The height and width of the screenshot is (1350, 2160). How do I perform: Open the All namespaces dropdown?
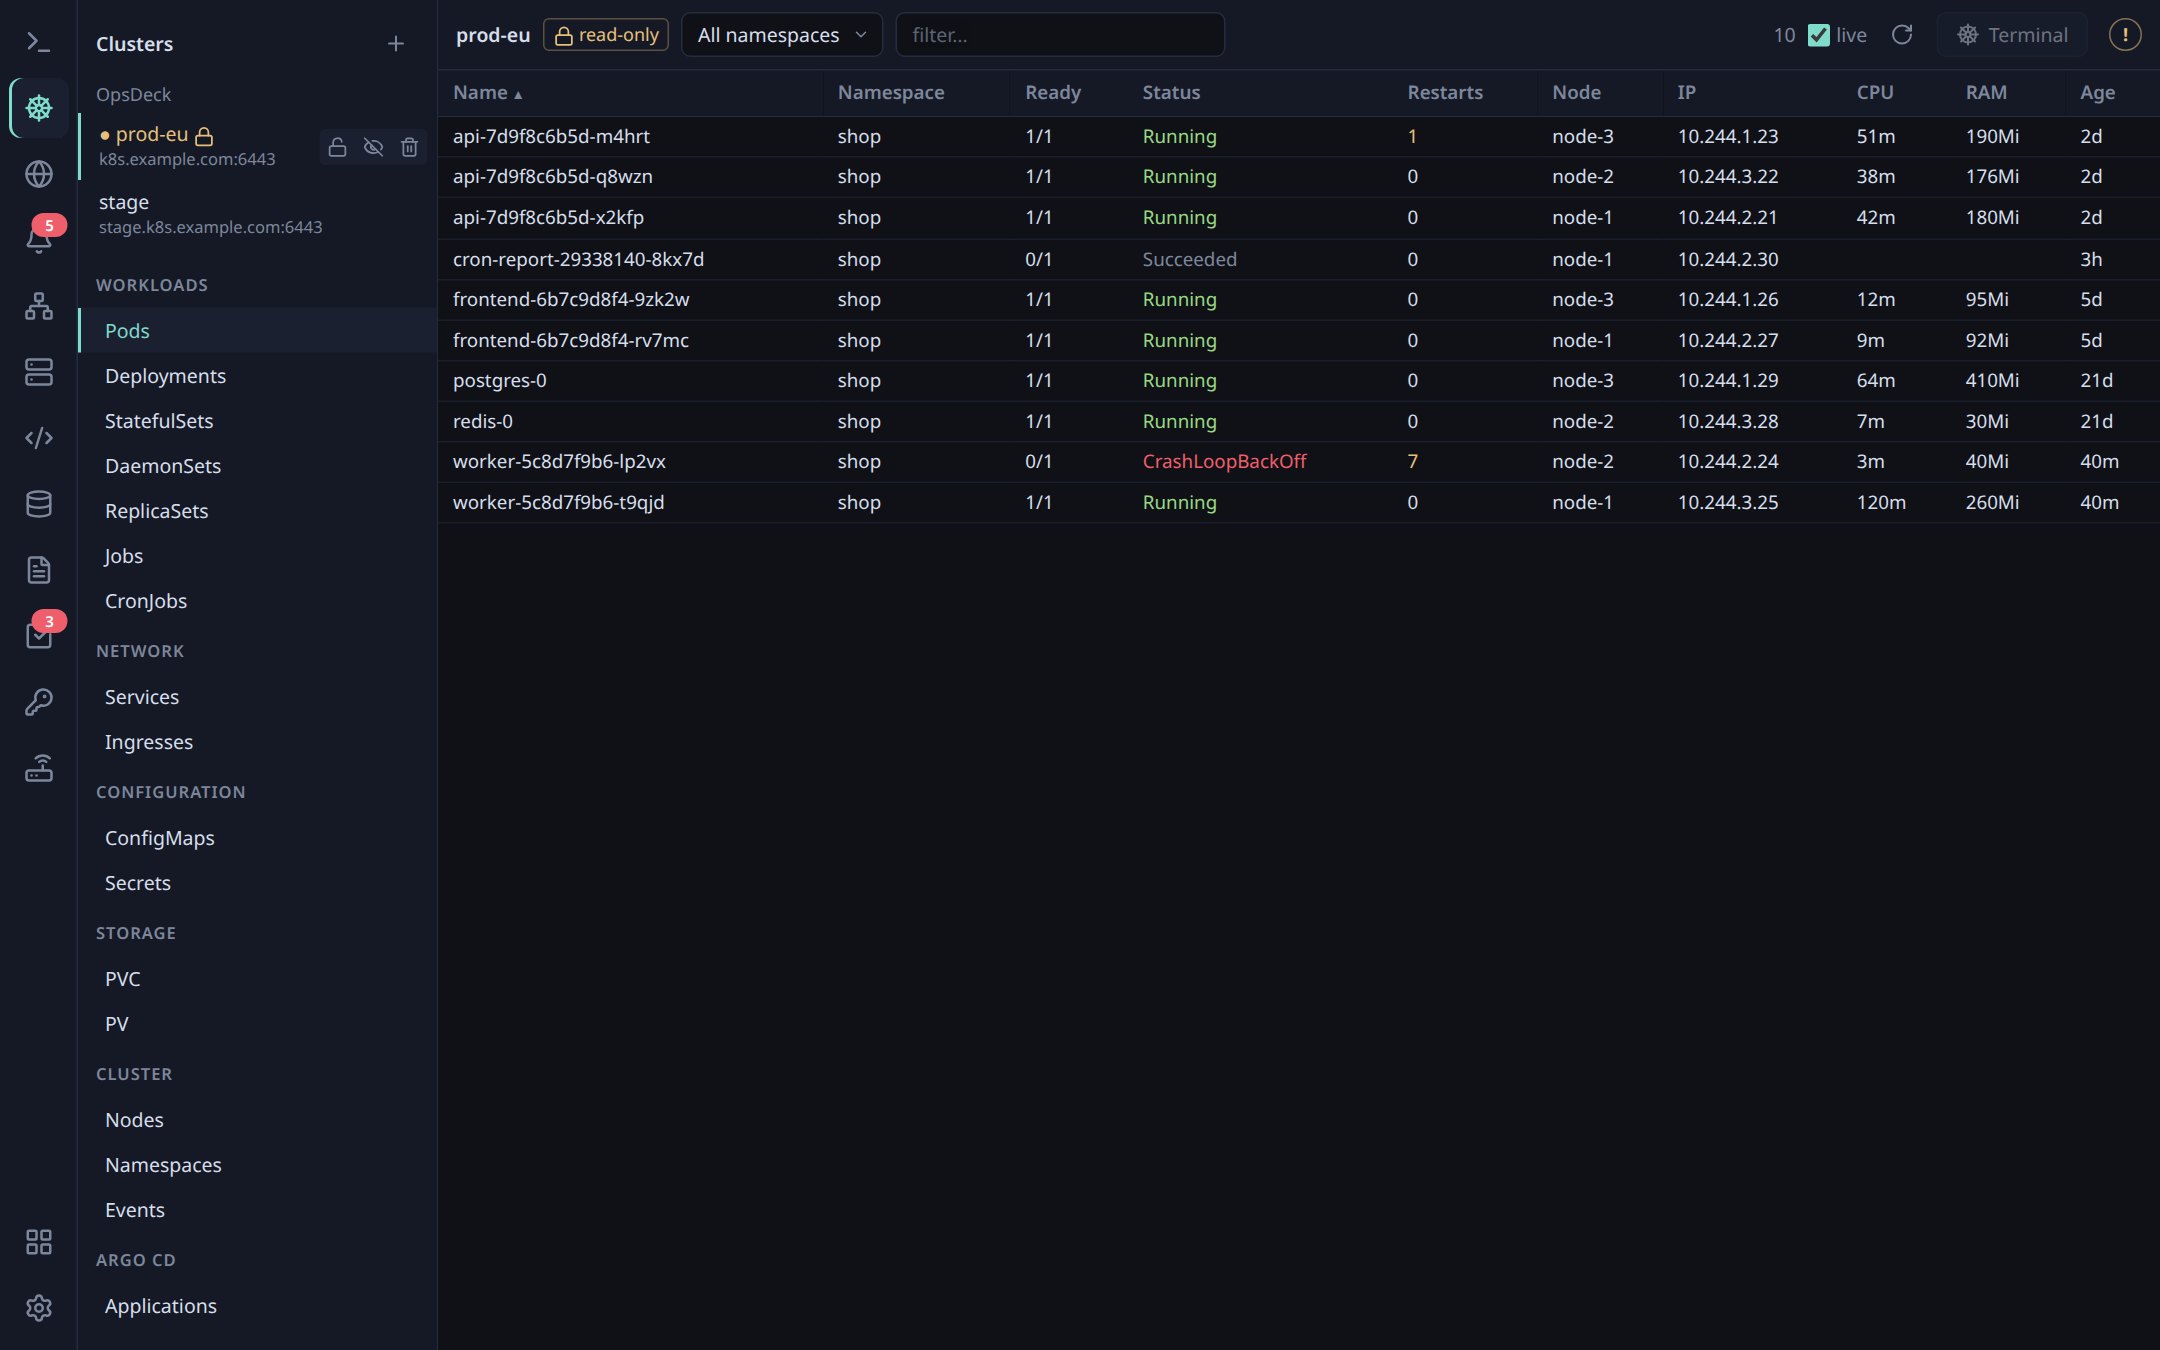coord(782,35)
